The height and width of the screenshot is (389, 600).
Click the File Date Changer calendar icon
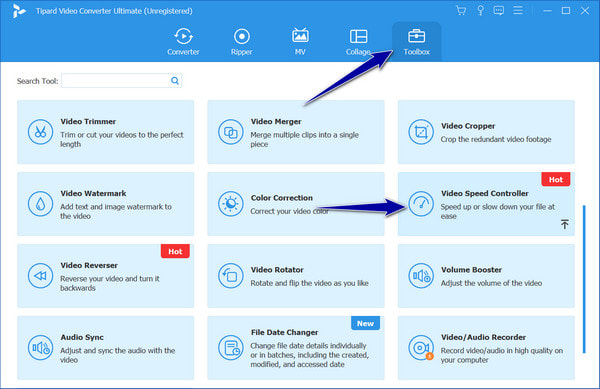coord(230,348)
